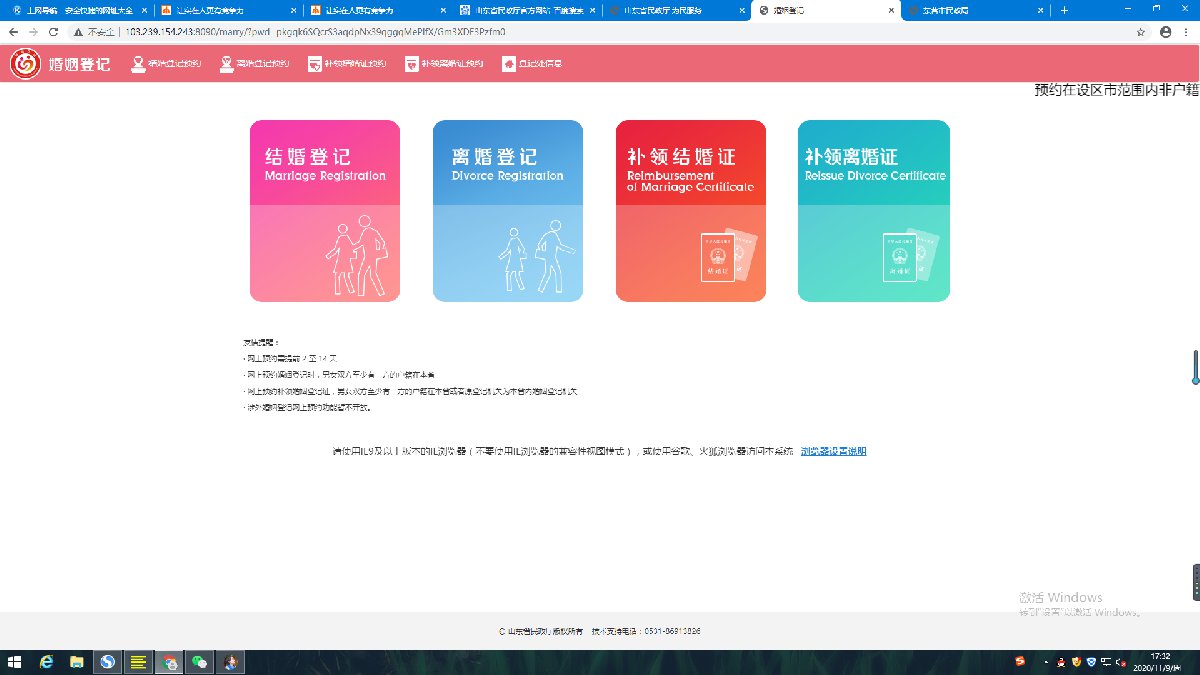Click the 浏览器设置说明 browser settings link
The image size is (1200, 675).
click(x=833, y=451)
